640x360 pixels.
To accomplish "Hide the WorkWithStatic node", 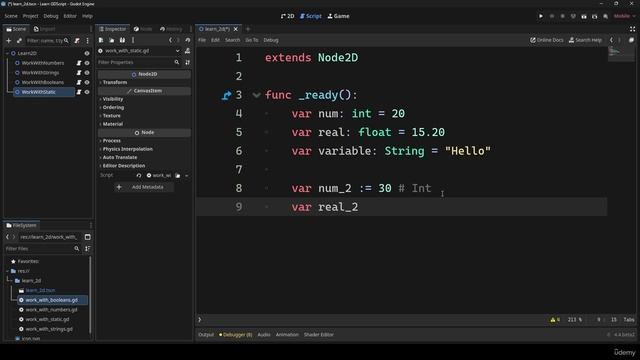I will pos(87,92).
